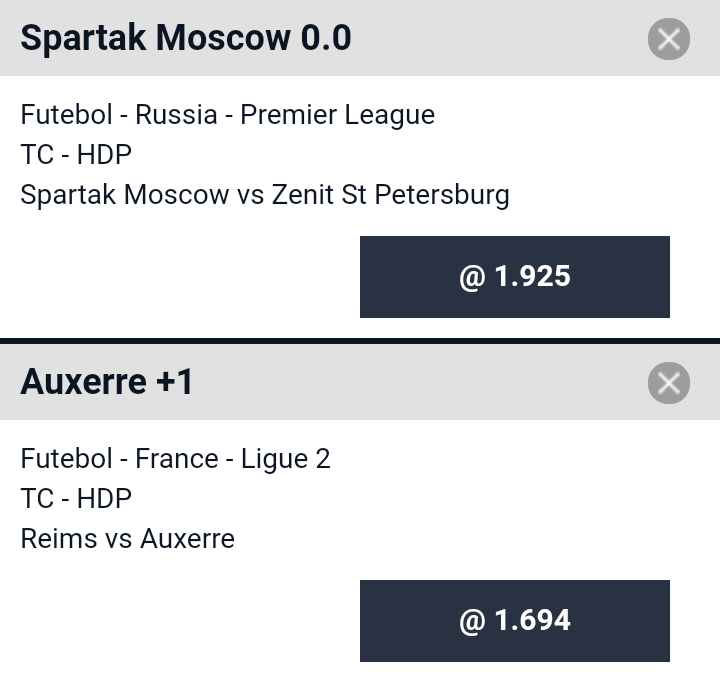Click the dark divider between the bets

pos(360,341)
